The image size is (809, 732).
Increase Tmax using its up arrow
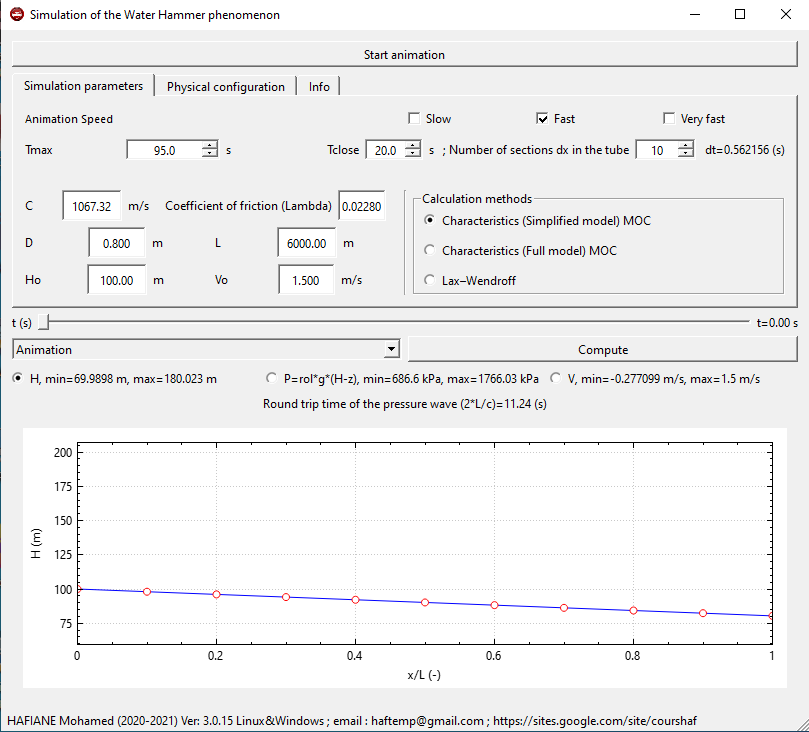[208, 144]
